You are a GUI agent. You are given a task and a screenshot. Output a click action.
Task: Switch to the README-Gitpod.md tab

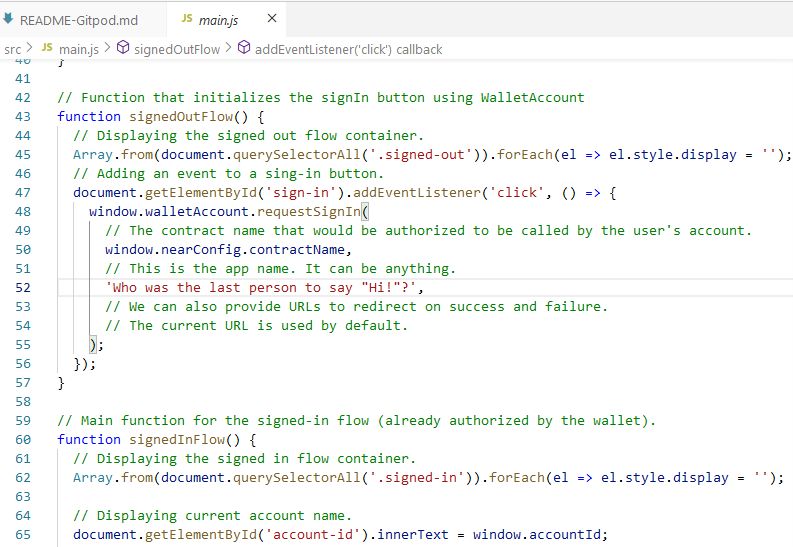(x=78, y=20)
